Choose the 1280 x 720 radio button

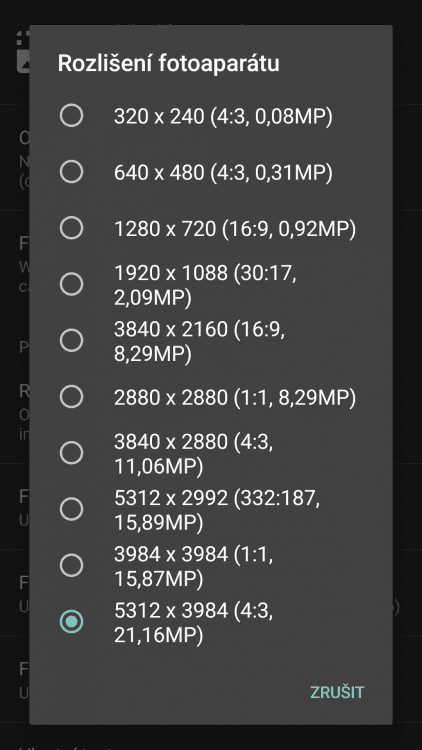click(x=71, y=228)
